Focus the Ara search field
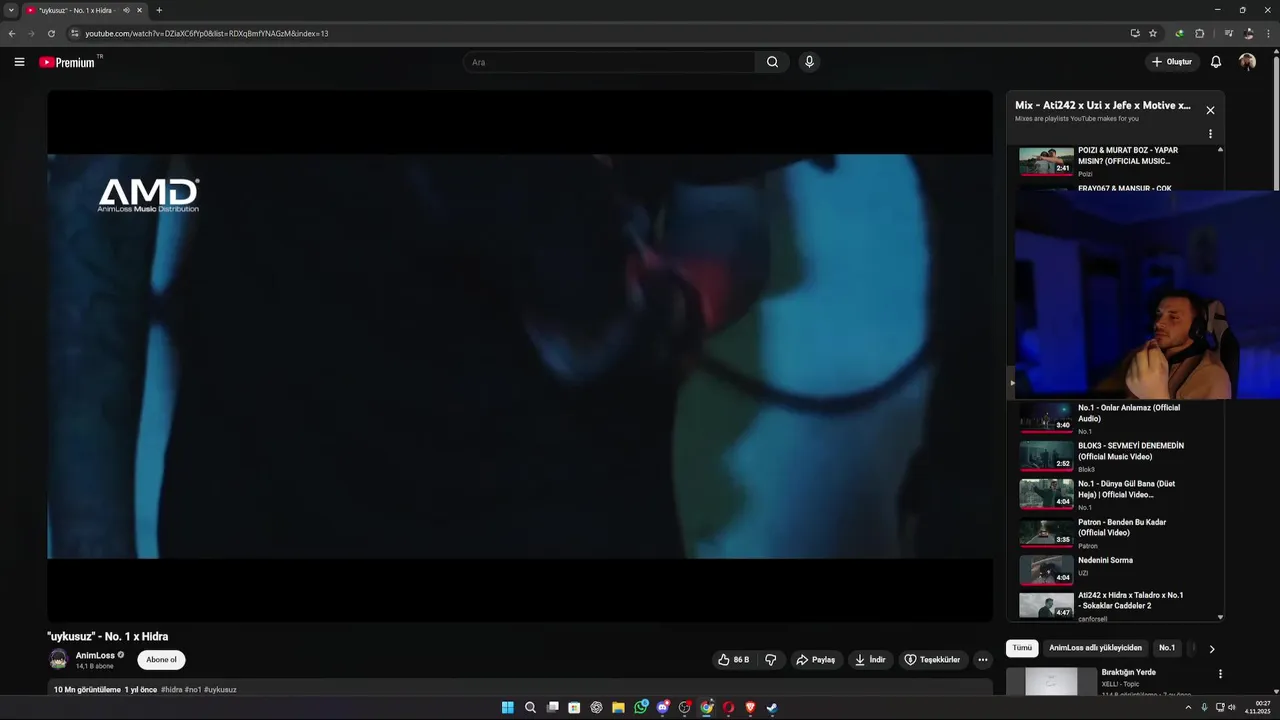 (609, 62)
